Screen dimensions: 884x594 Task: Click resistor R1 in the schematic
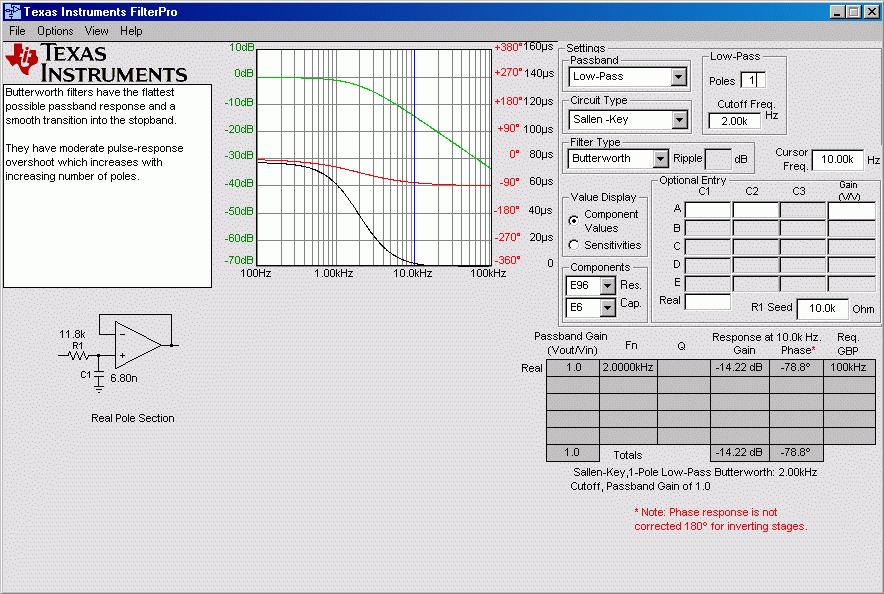78,355
